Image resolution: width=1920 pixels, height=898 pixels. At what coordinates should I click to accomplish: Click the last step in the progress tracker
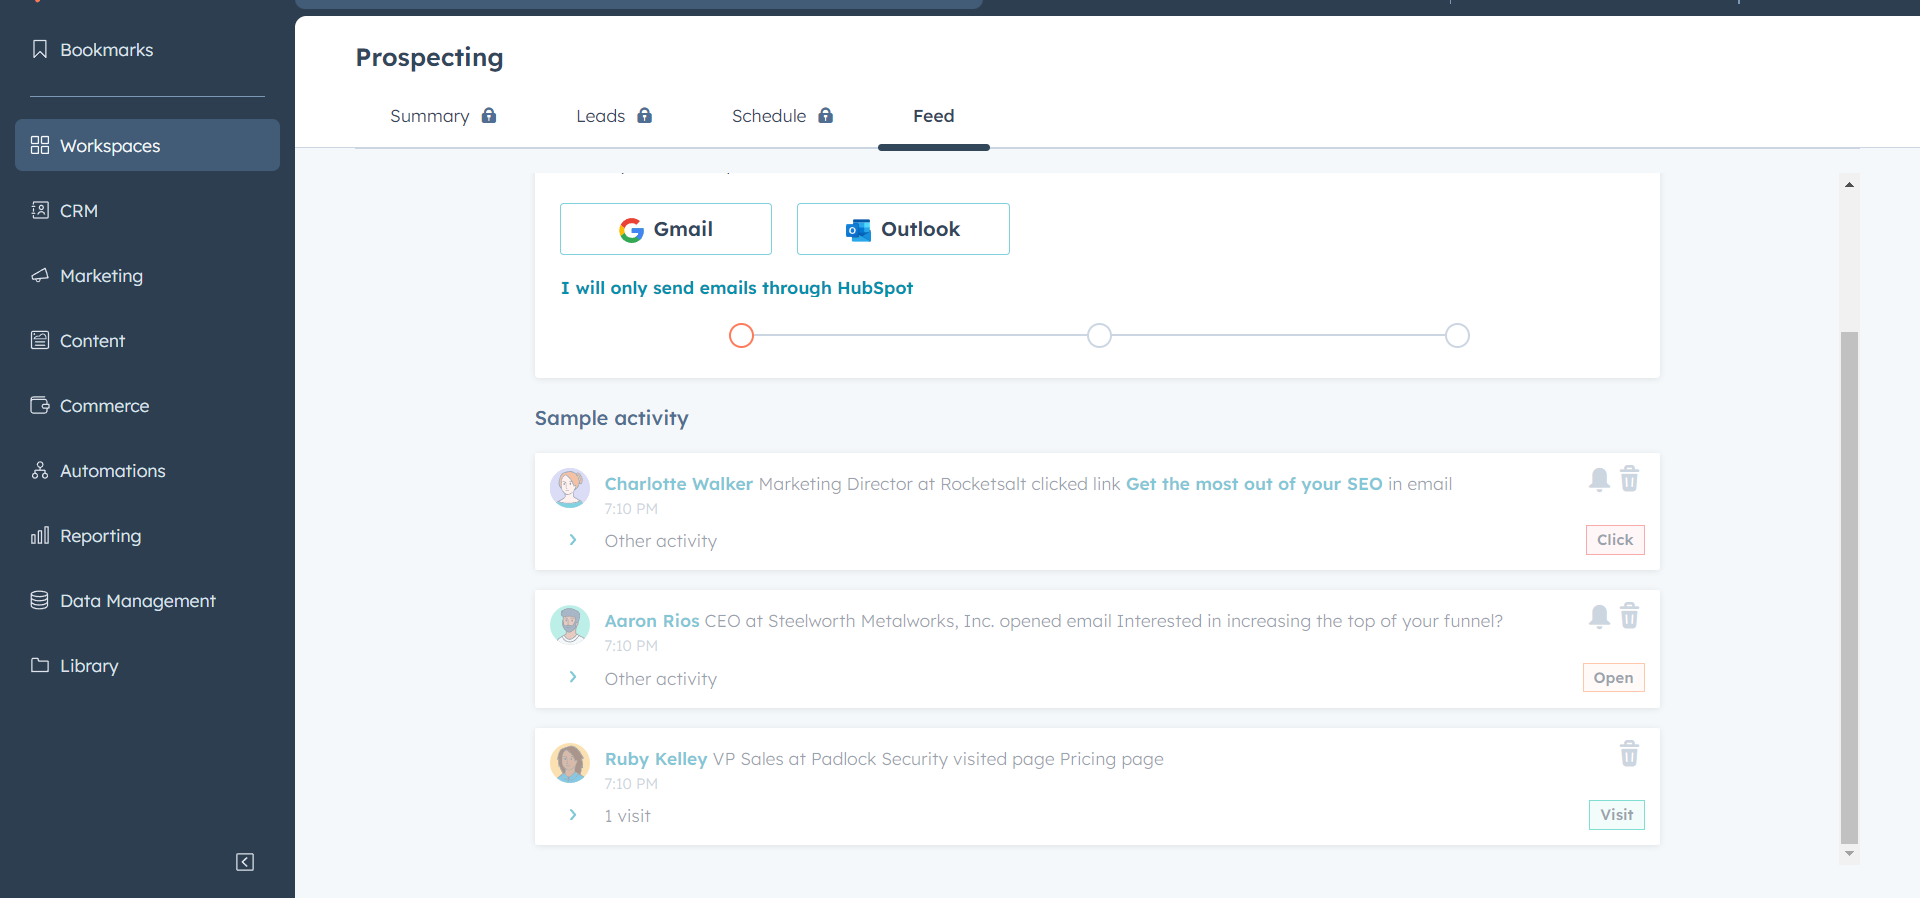[1458, 336]
